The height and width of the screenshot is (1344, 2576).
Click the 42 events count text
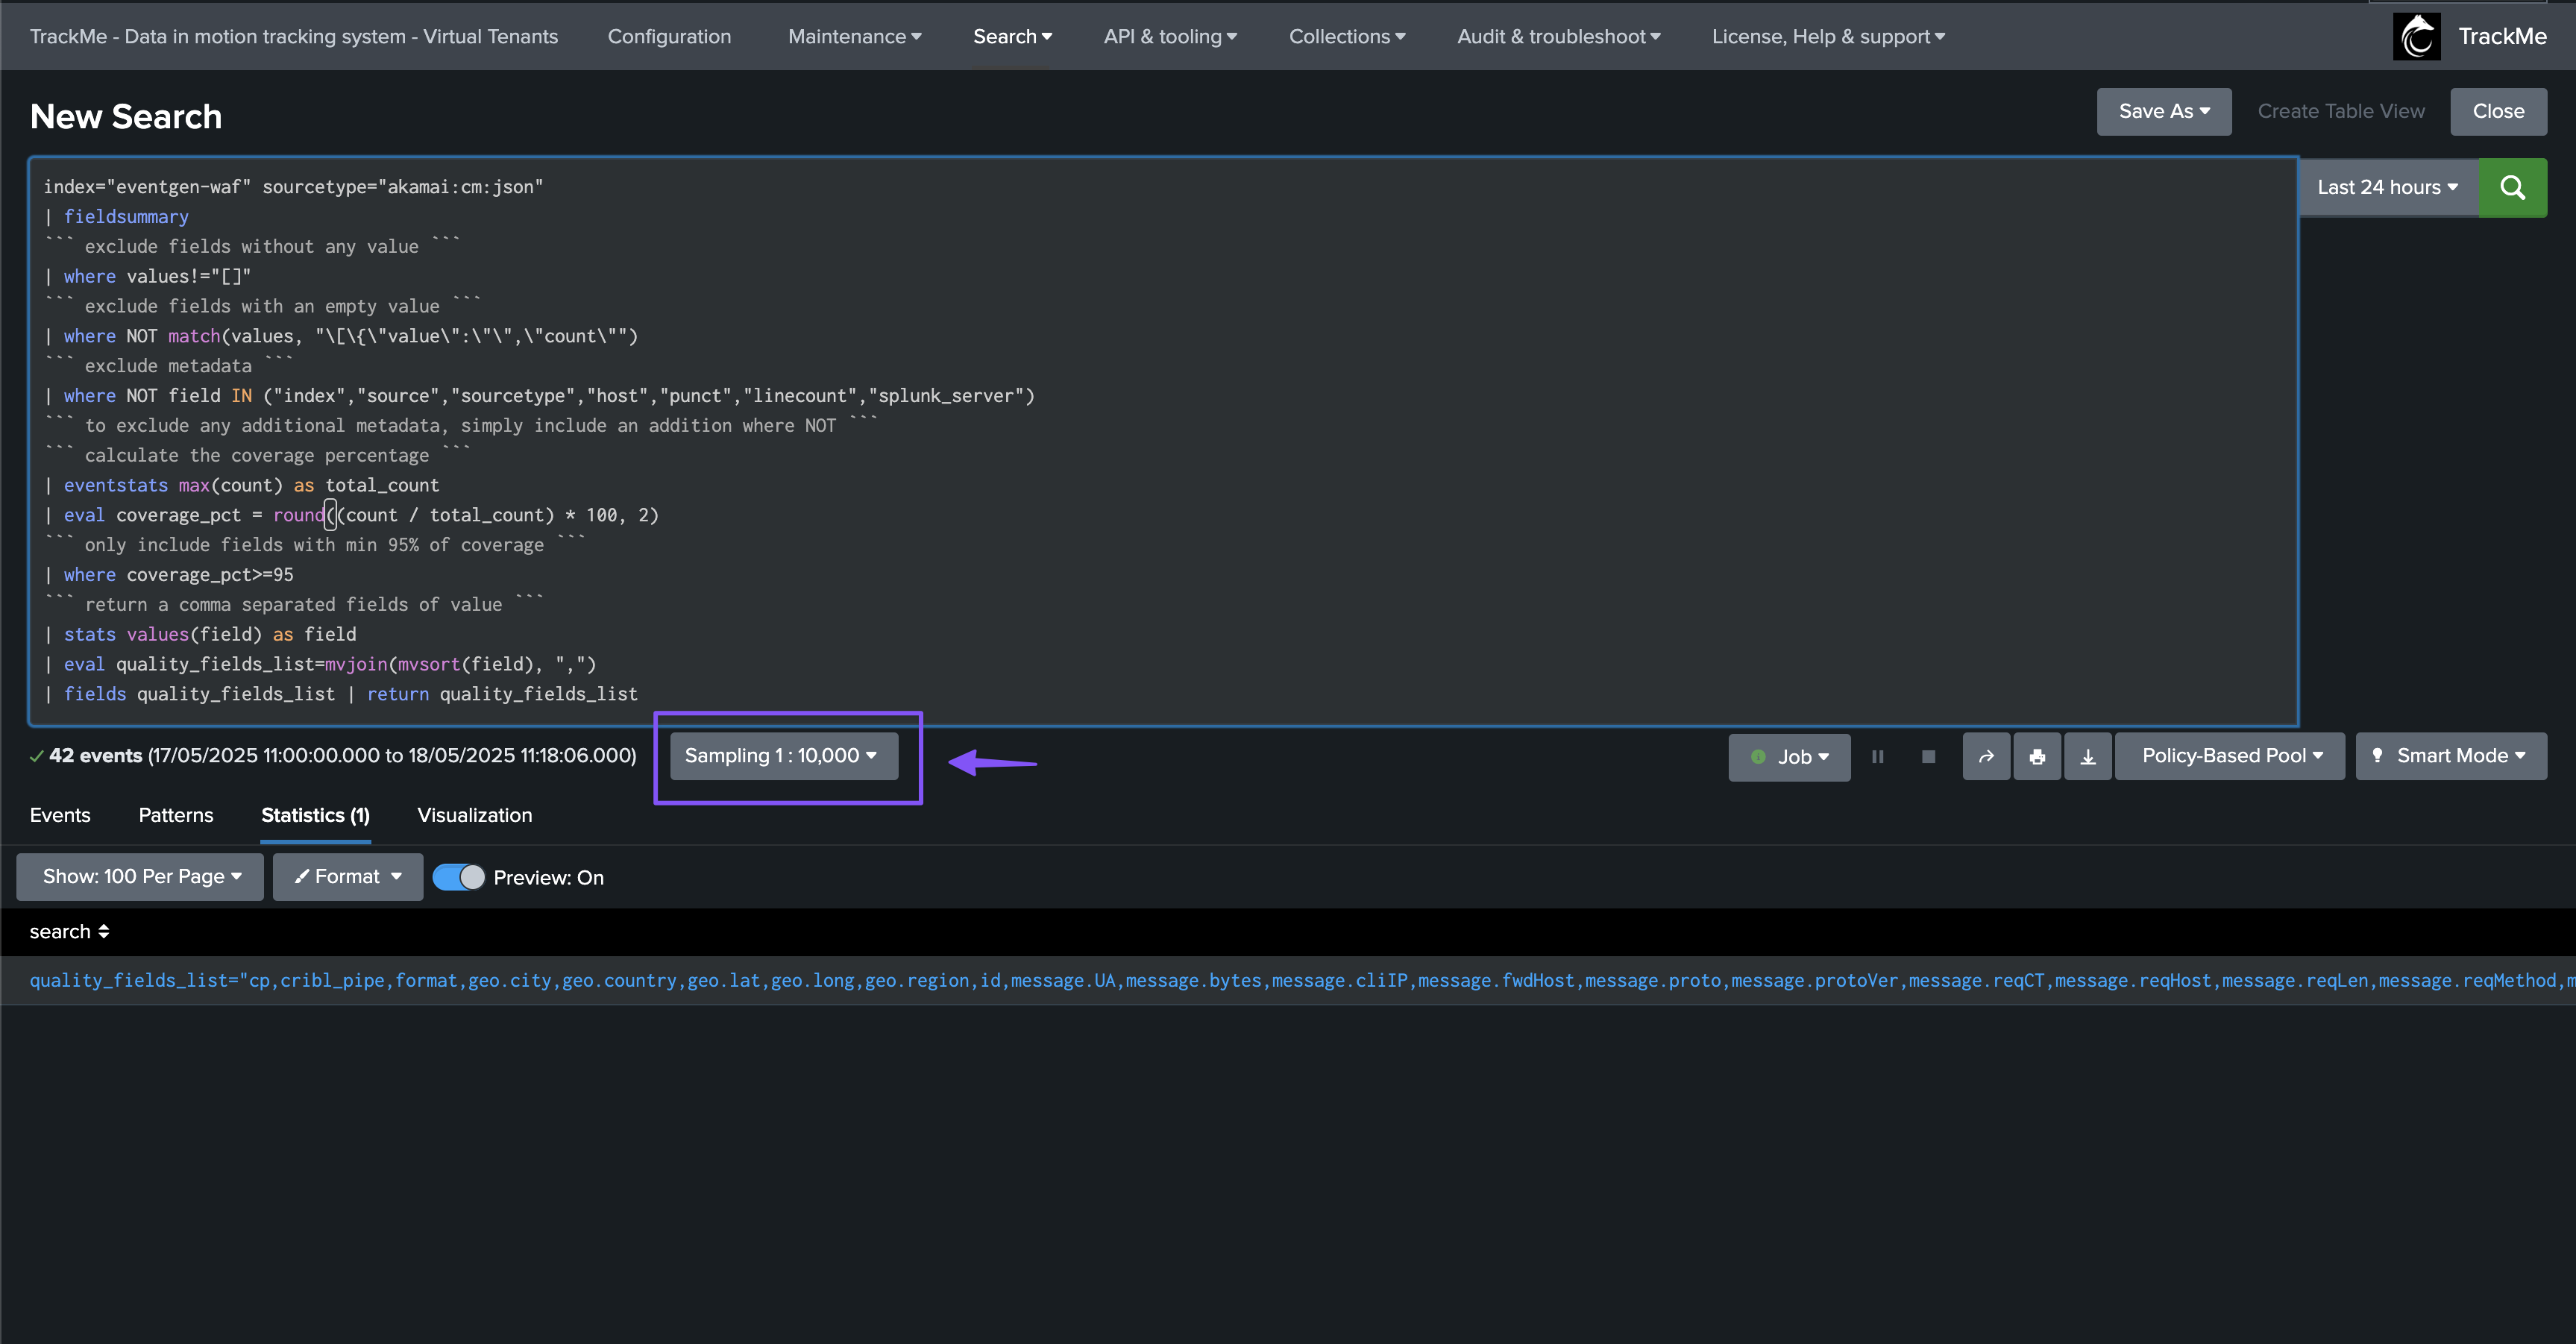(x=96, y=756)
